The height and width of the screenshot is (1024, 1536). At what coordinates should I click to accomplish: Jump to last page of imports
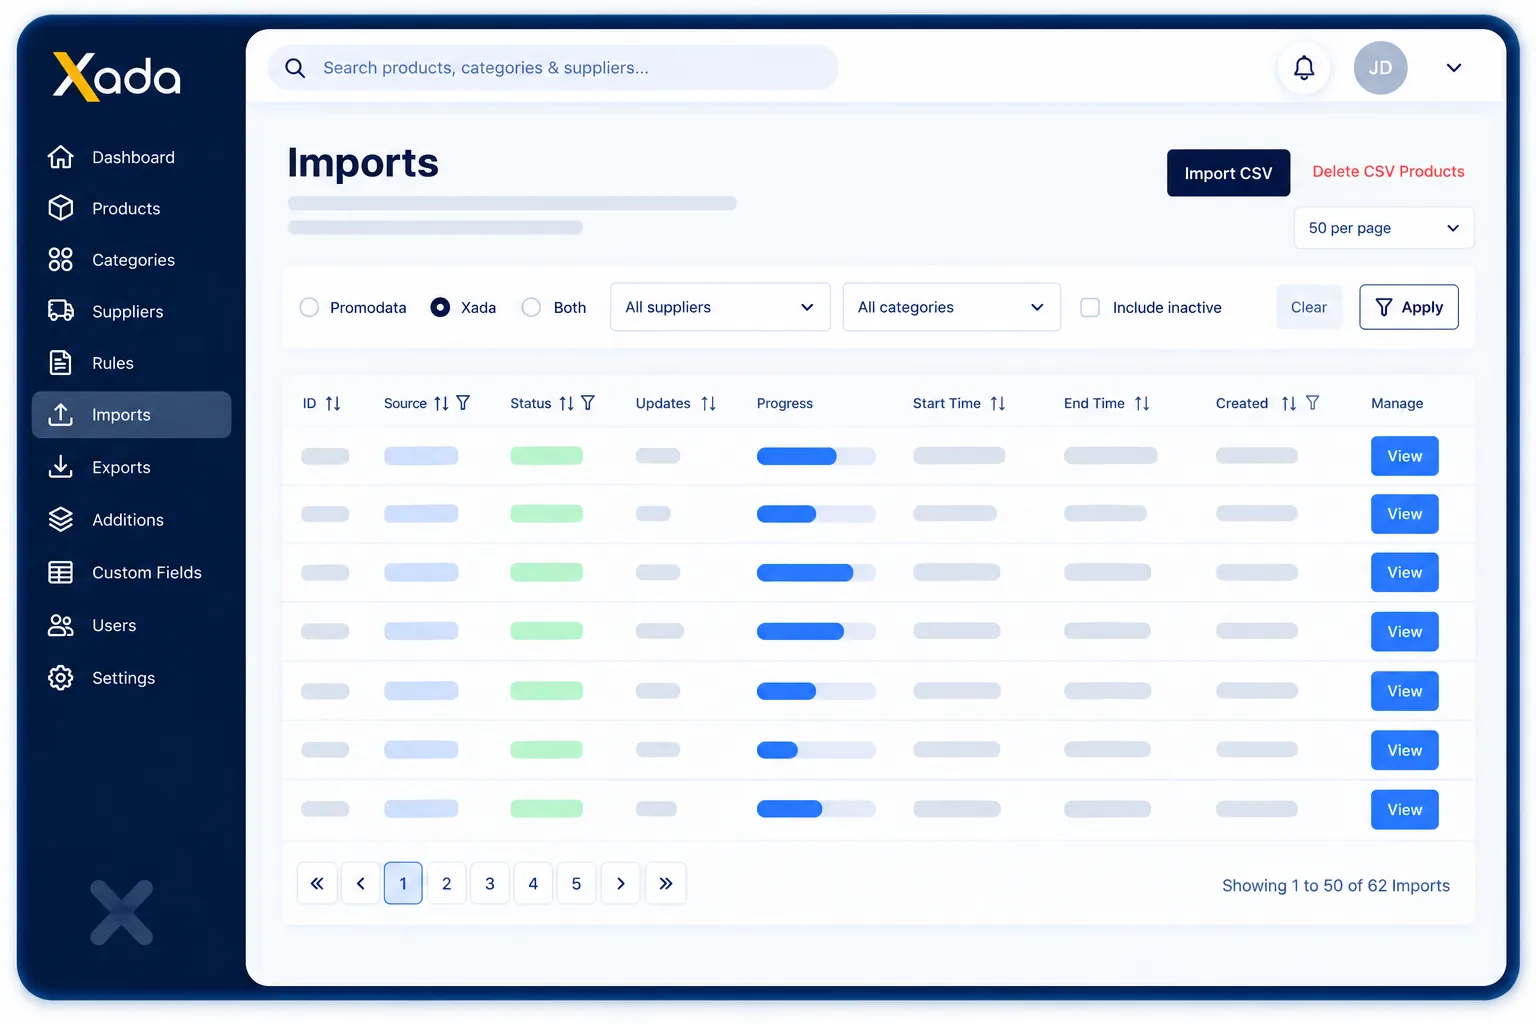(x=666, y=883)
